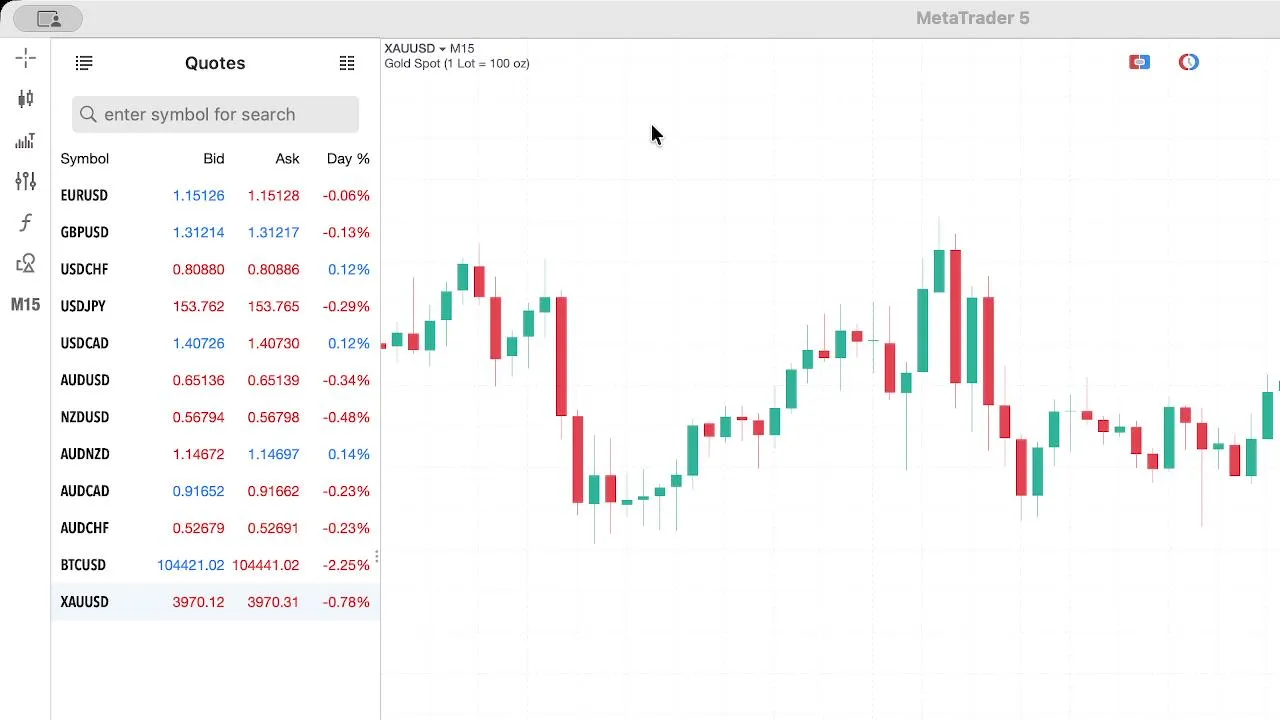Open the drawing objects shapes tool

tap(26, 263)
